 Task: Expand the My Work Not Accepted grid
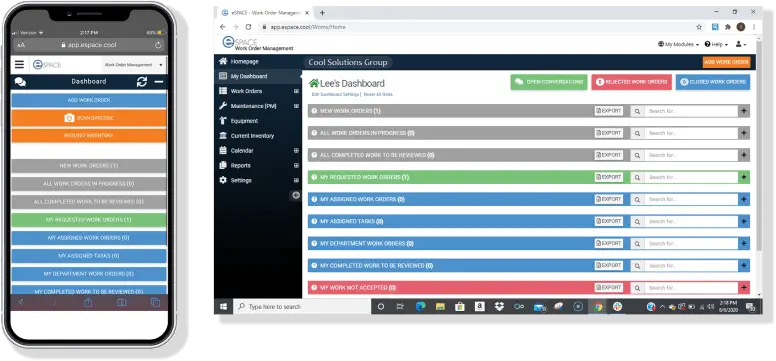coord(744,288)
